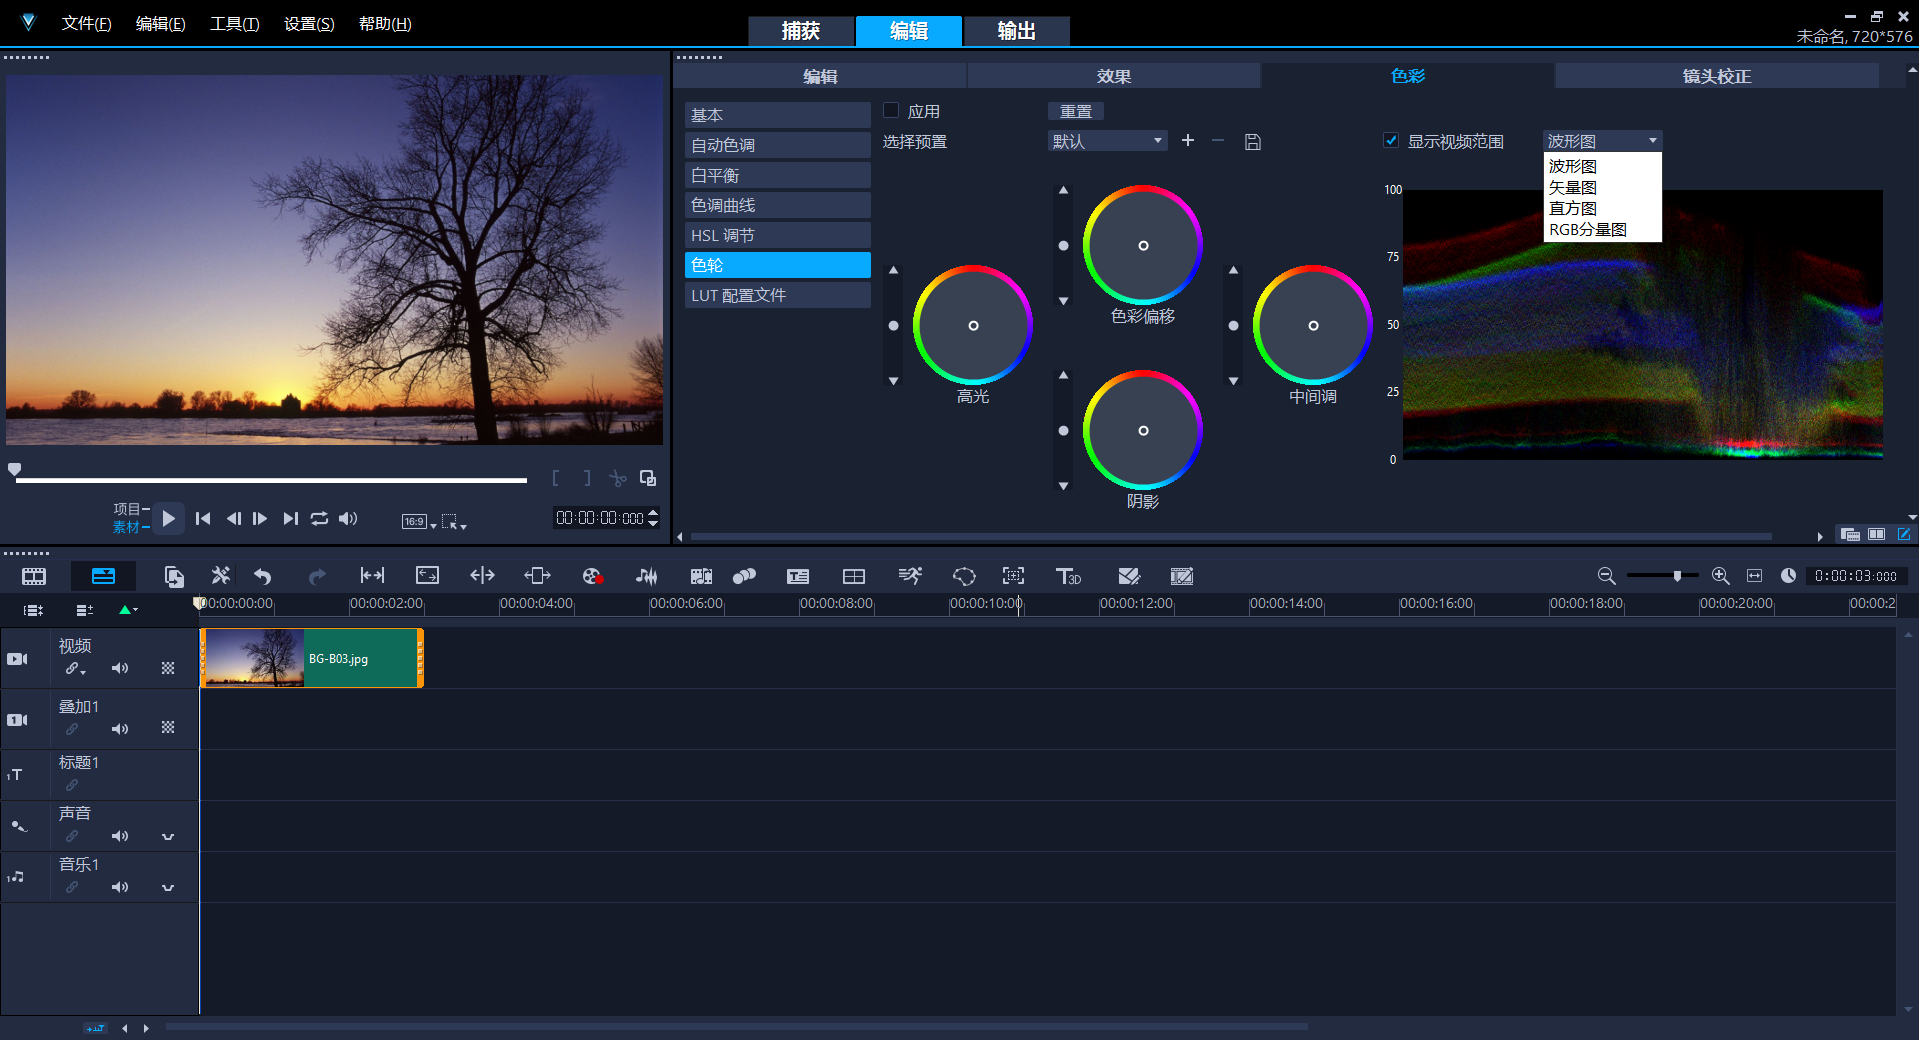Open 镜头校正 lens correction tab
Screen dimensions: 1919x1040
(x=1716, y=76)
